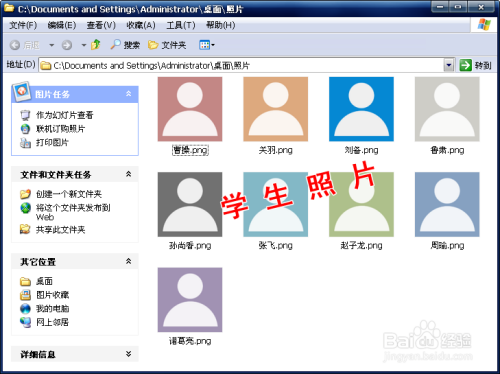
Task: Collapse the 文件和文件夹任务 panel
Action: tap(129, 174)
